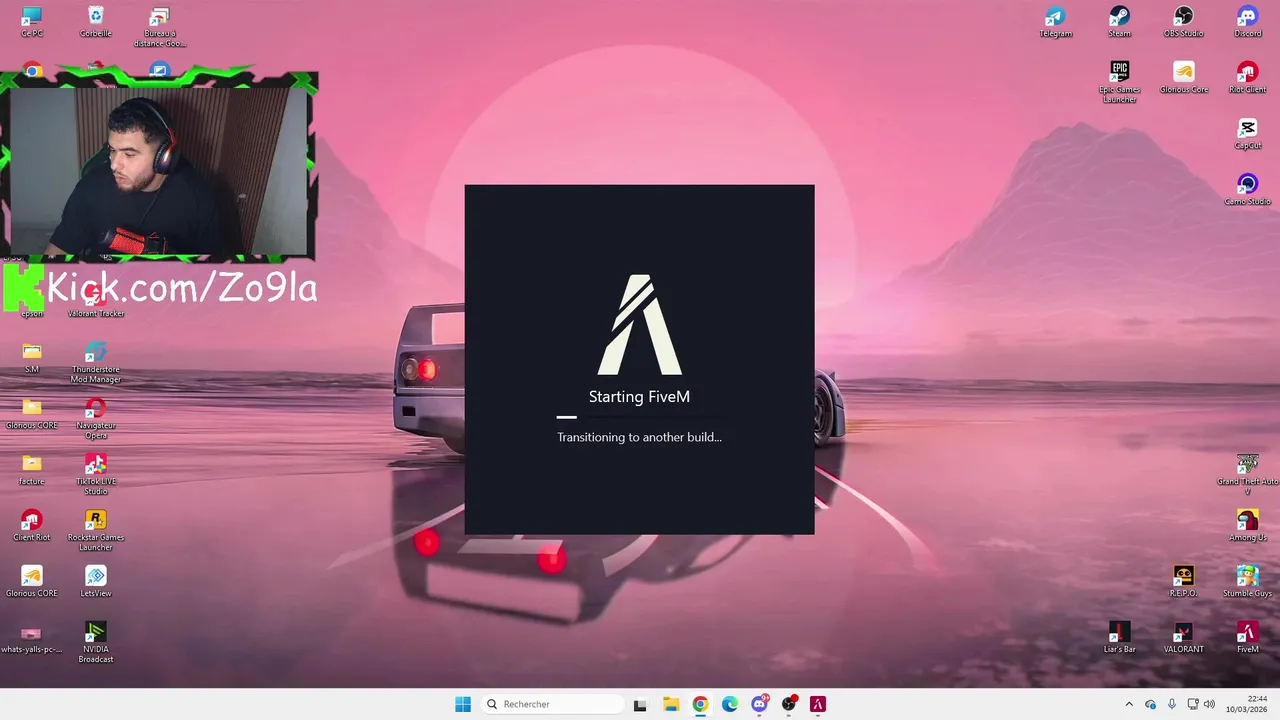Launch Navigateur Opera browser shortcut
1280x720 pixels.
[96, 419]
